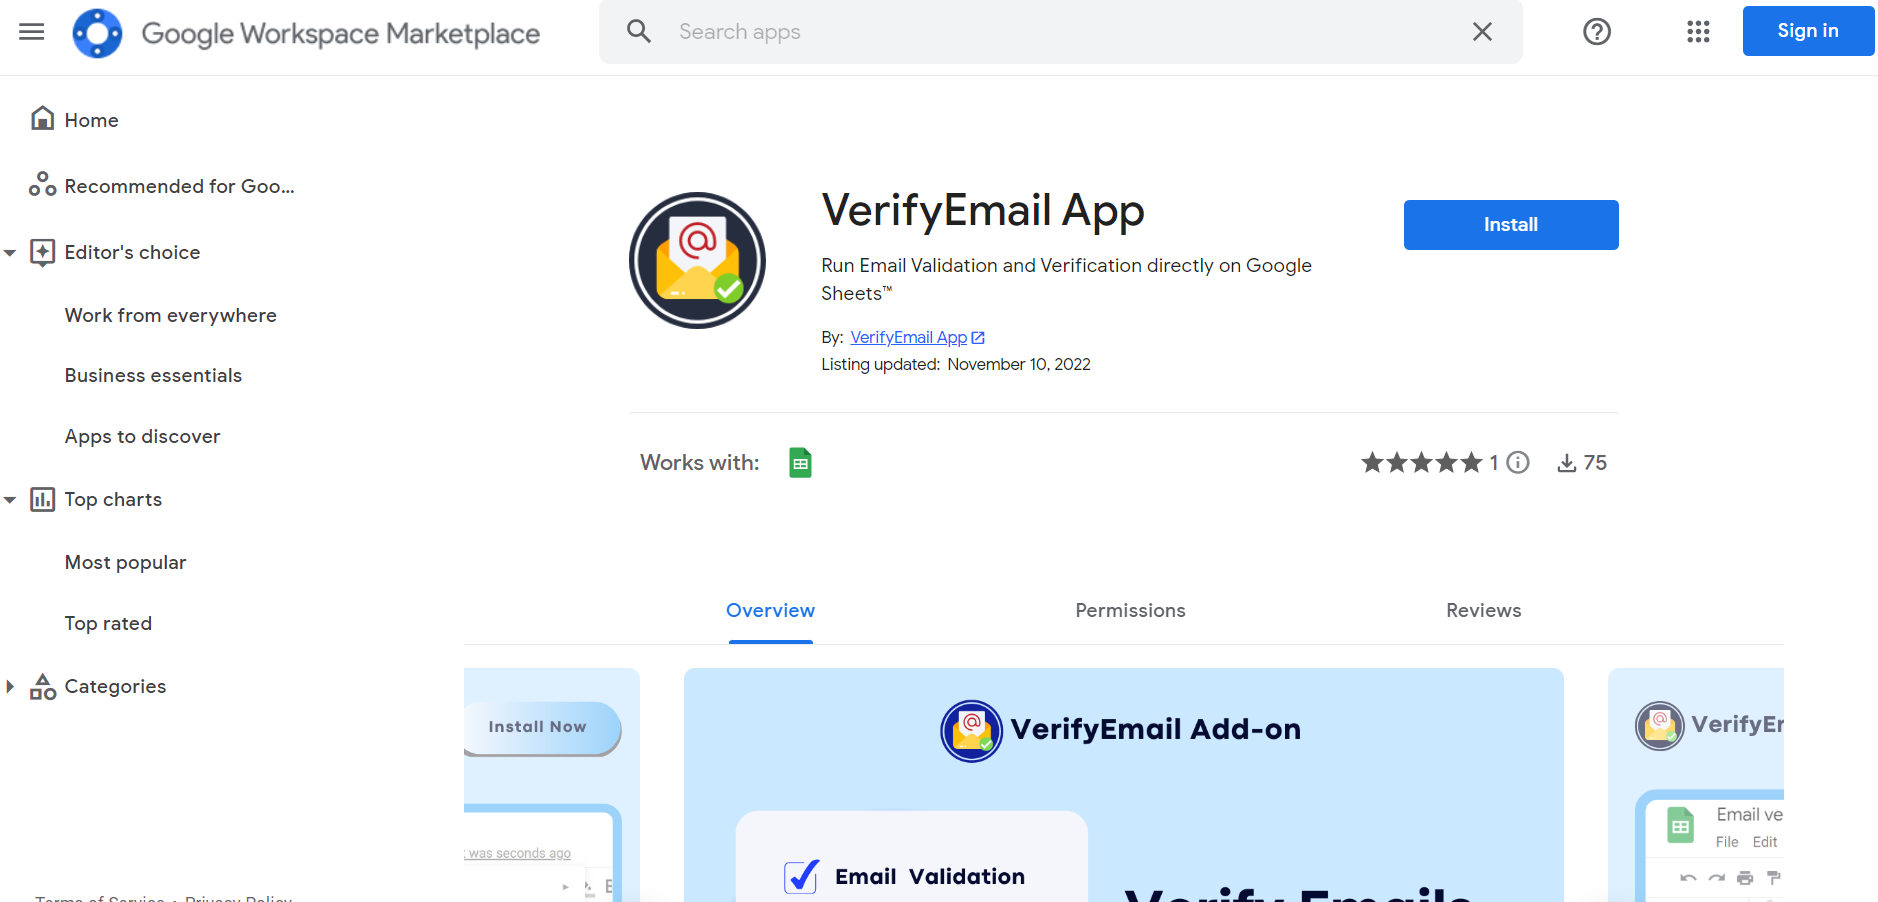
Task: Switch to the Overview tab
Action: point(771,611)
